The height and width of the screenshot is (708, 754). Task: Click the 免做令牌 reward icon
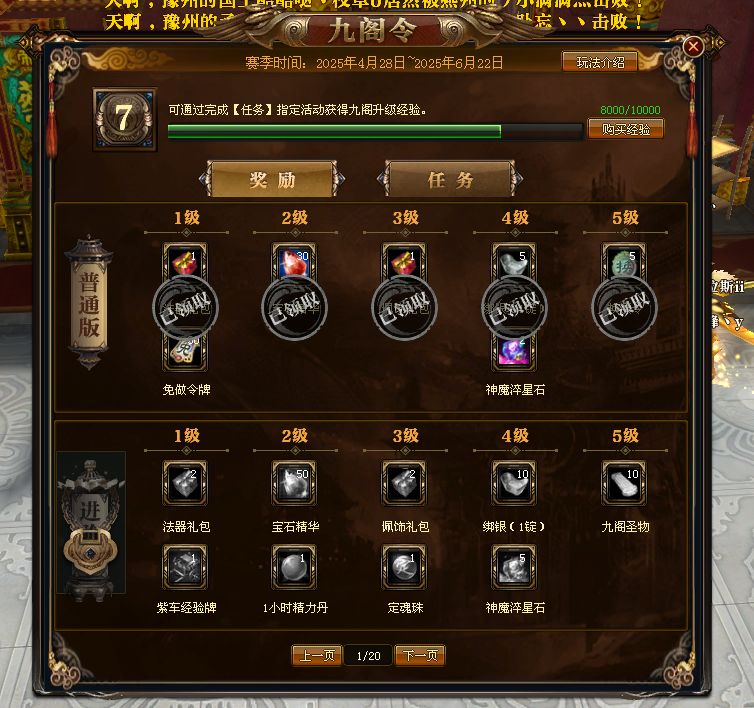[185, 352]
